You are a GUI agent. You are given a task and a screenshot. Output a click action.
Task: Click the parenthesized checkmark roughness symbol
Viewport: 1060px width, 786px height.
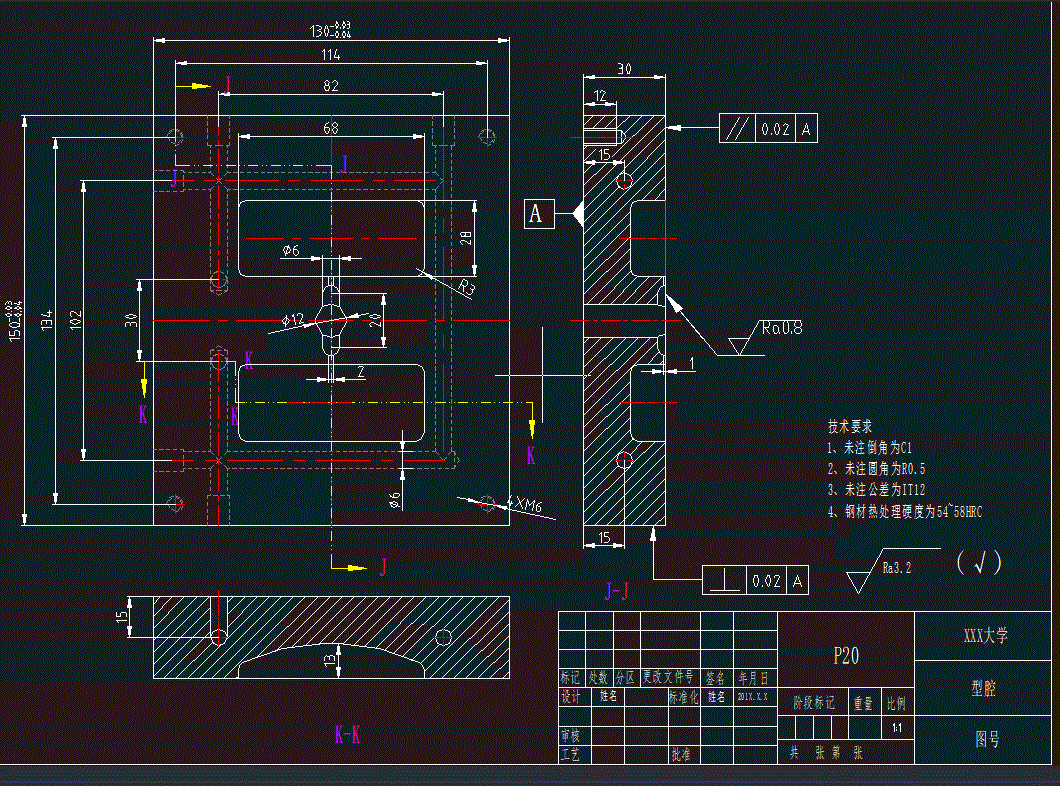click(x=980, y=562)
